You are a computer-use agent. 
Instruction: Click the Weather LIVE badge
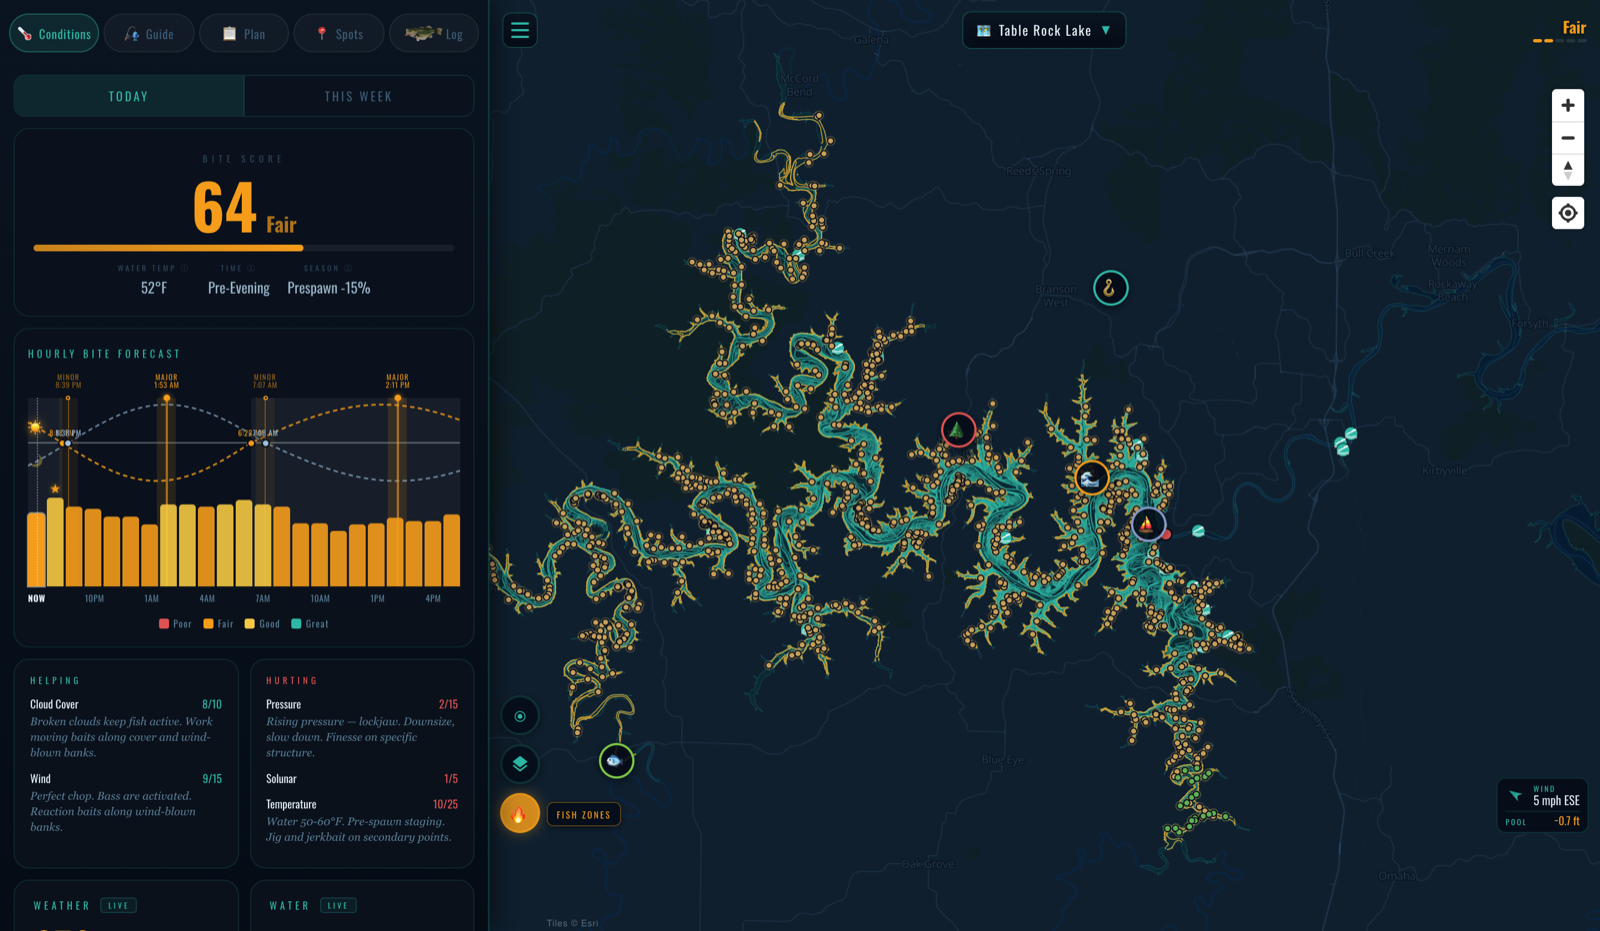tap(118, 906)
